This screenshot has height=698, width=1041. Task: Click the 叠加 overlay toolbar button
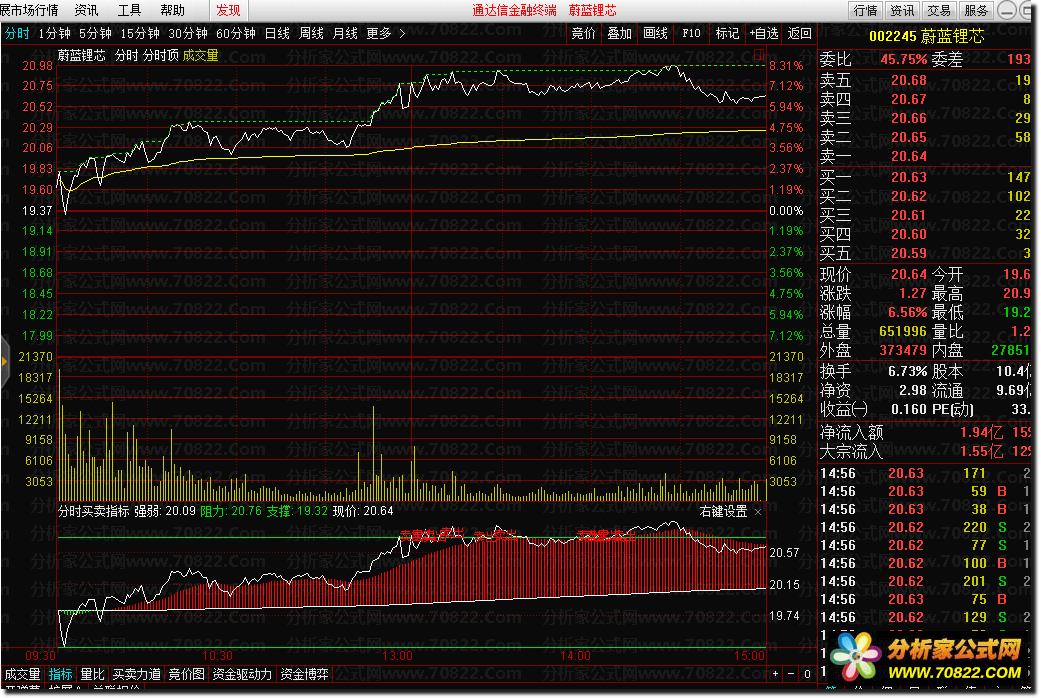tap(619, 33)
